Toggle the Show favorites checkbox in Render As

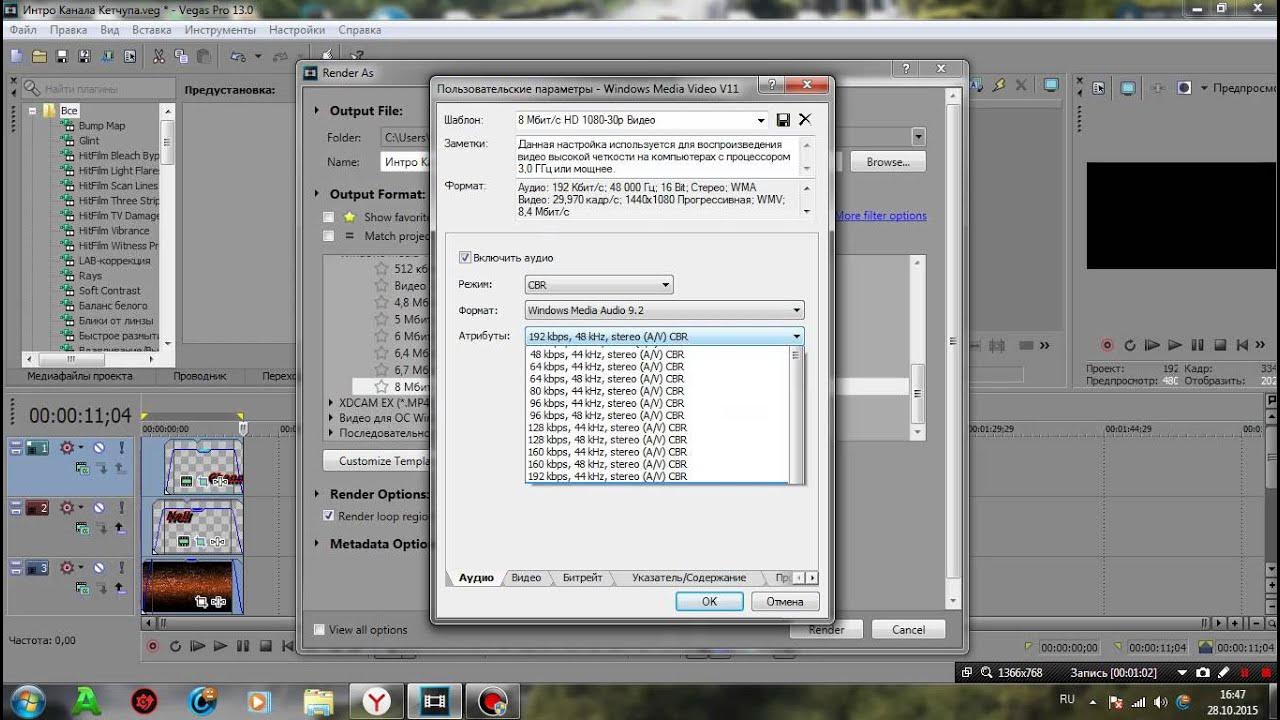(x=328, y=217)
